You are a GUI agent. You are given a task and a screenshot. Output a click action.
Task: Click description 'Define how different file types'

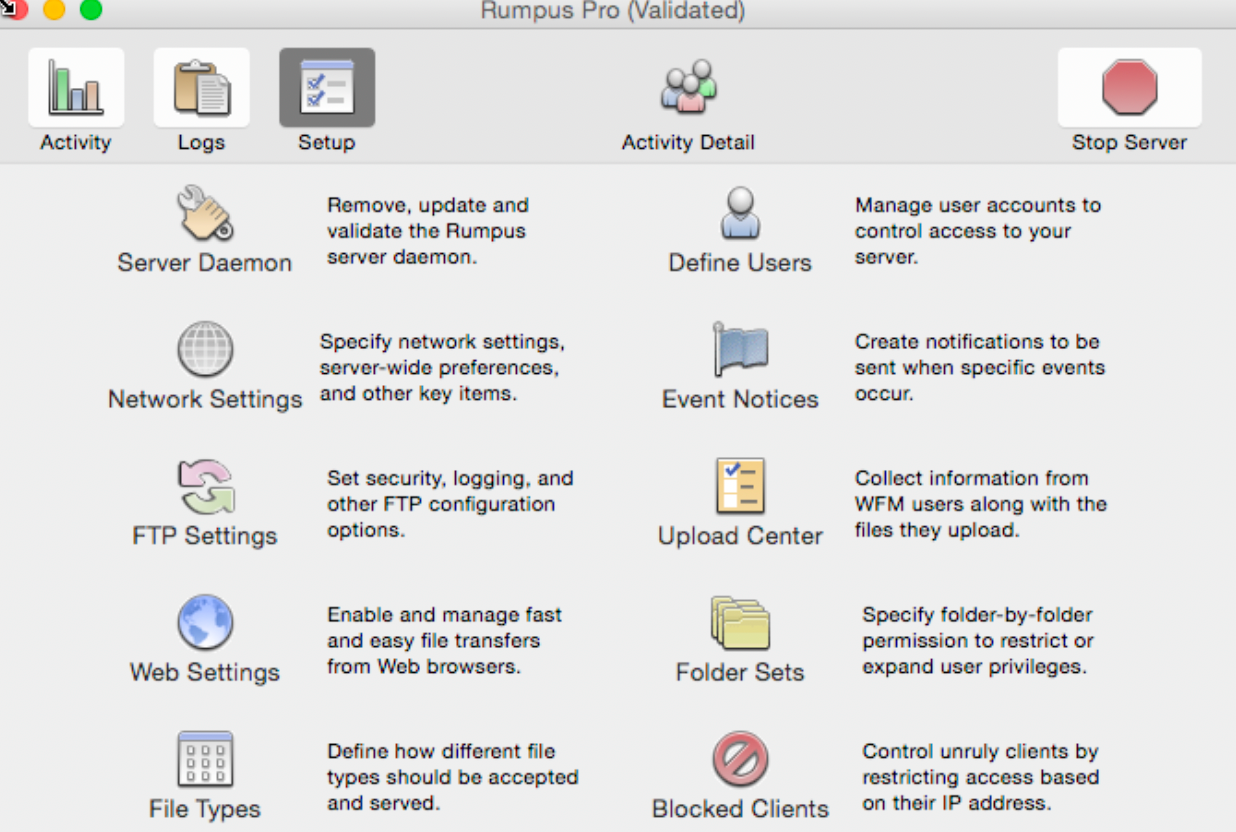click(452, 777)
